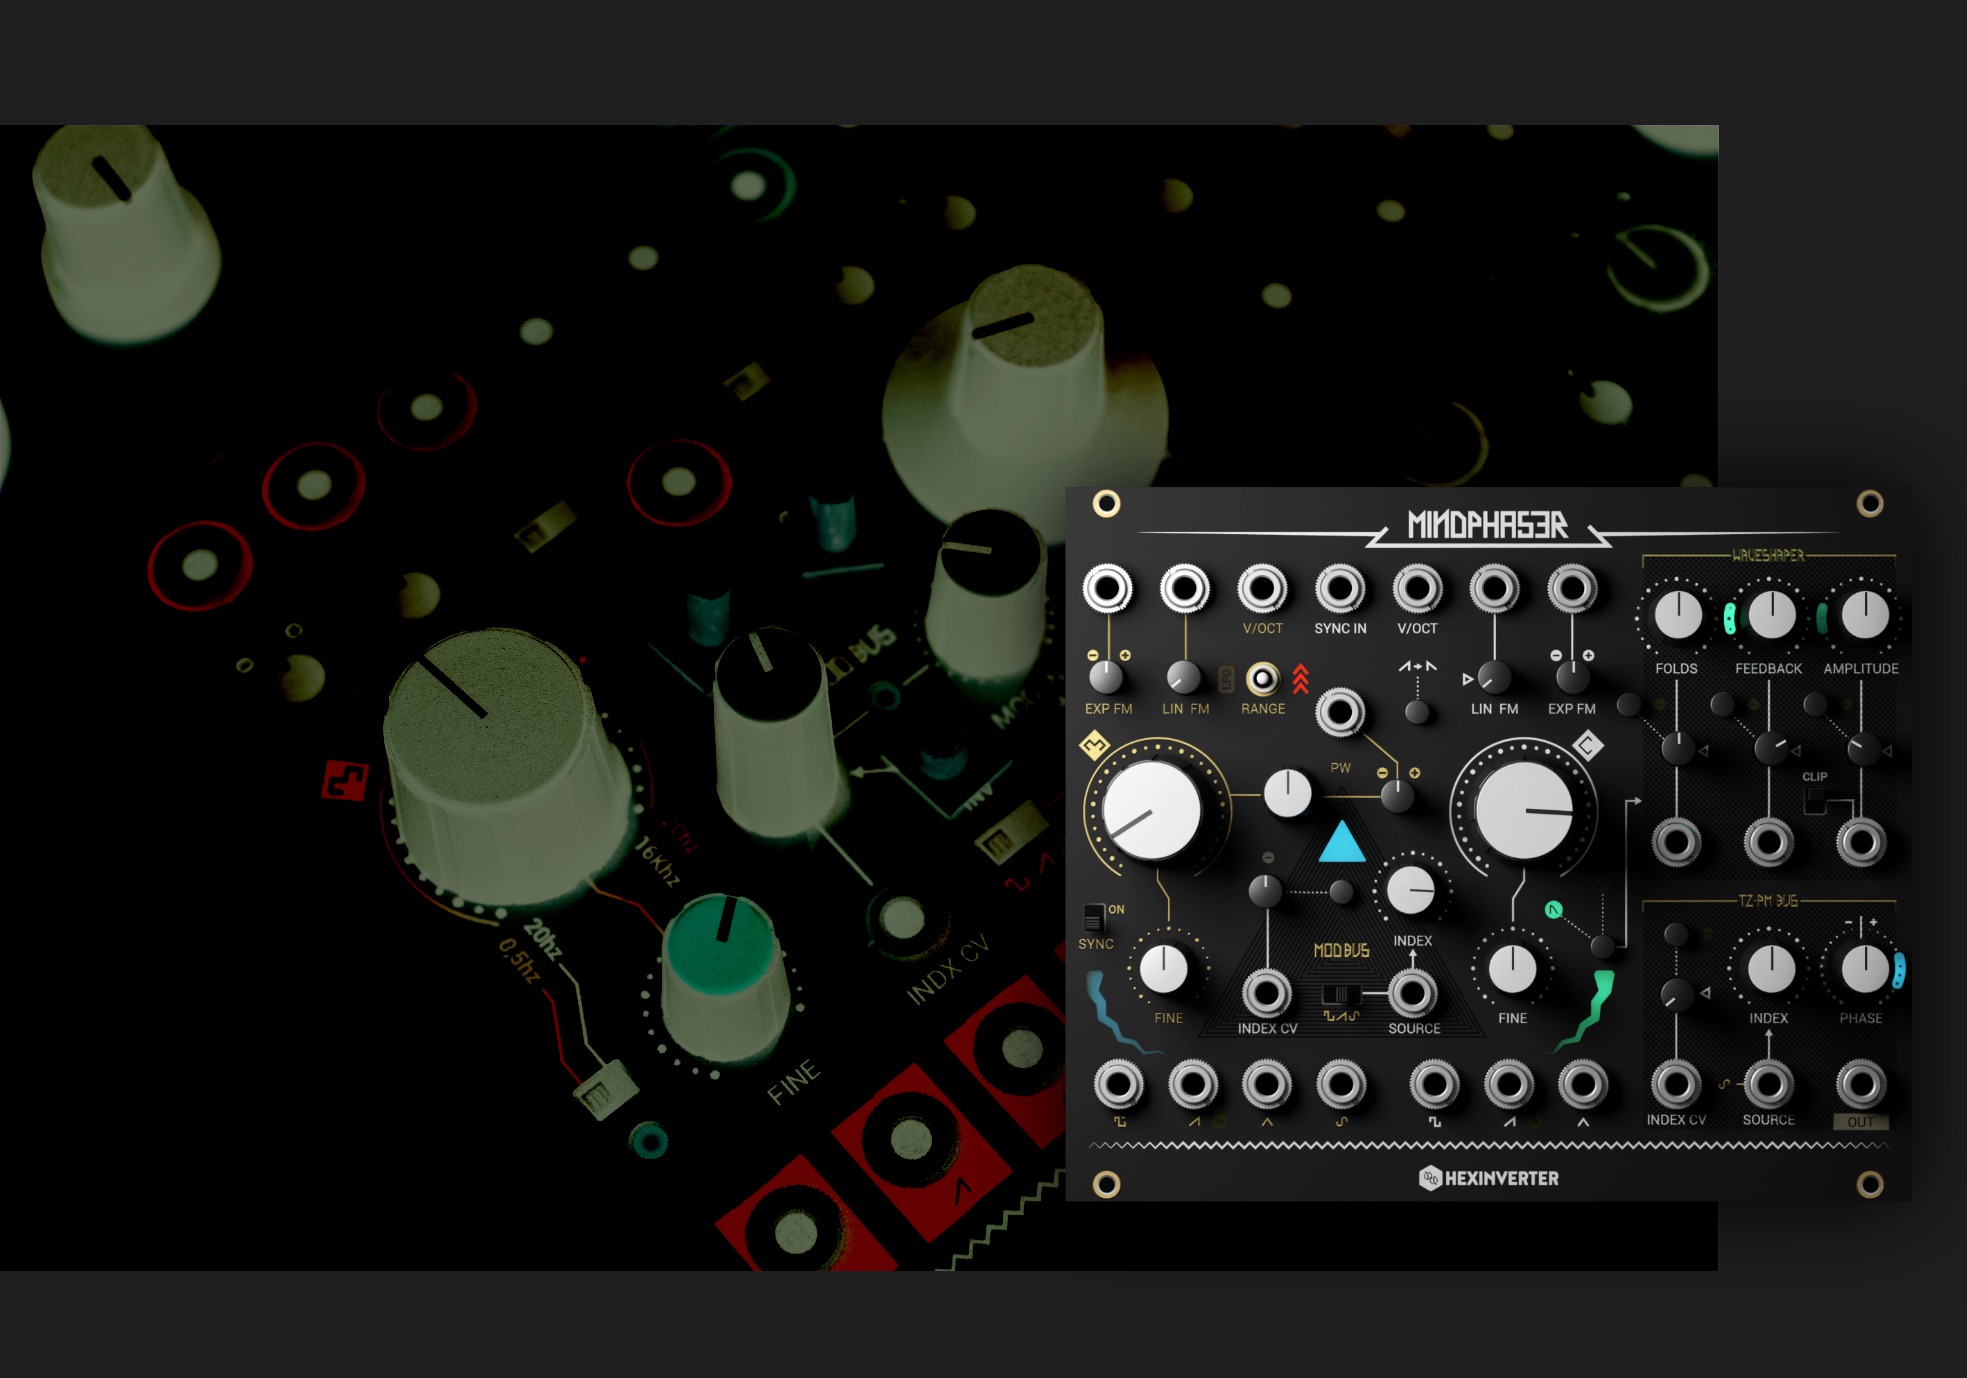1967x1378 pixels.
Task: Click the OUT jack in the TZ-PM bus
Action: (x=1860, y=1084)
